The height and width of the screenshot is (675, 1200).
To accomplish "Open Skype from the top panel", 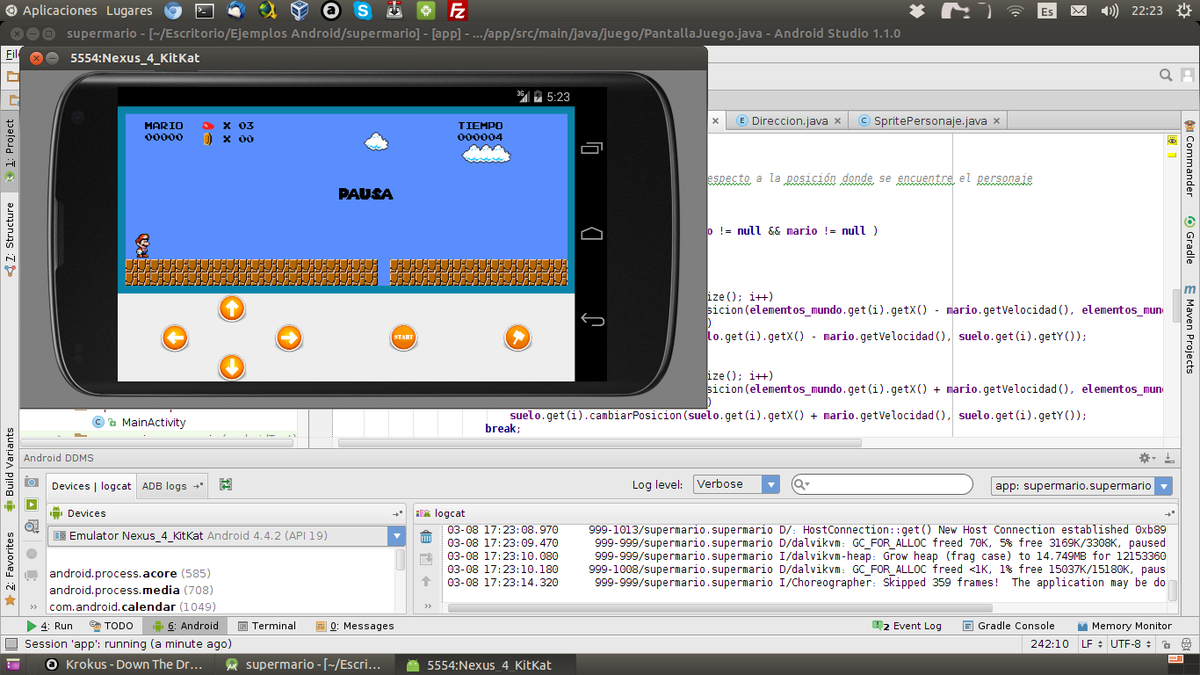I will (x=362, y=11).
